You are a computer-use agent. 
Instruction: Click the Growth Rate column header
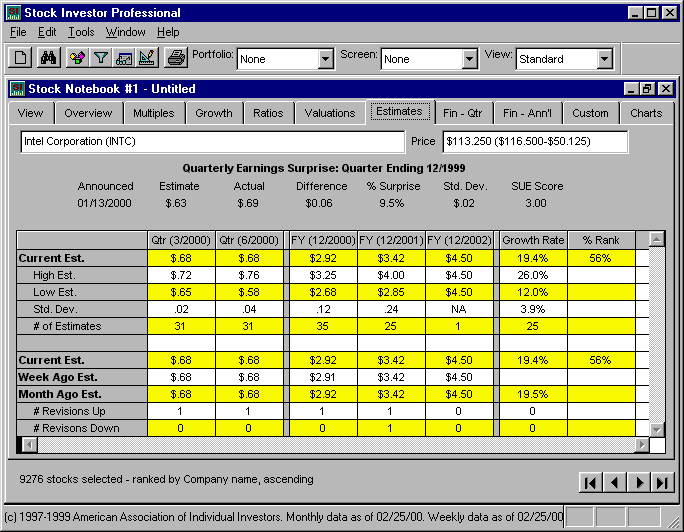tap(533, 240)
